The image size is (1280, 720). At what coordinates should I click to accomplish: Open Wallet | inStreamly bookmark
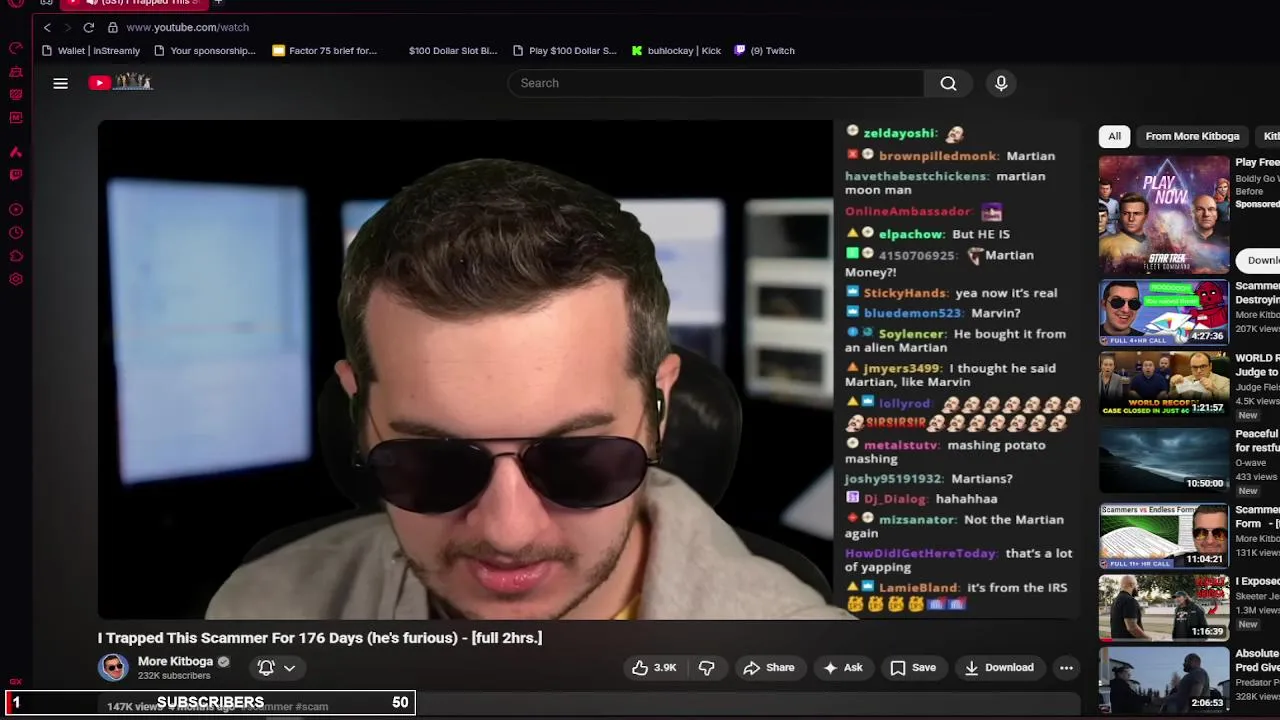91,50
